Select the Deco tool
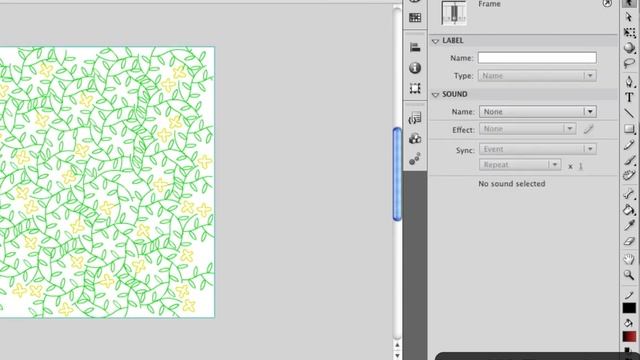Screen dimensions: 640x360 coord(629,176)
